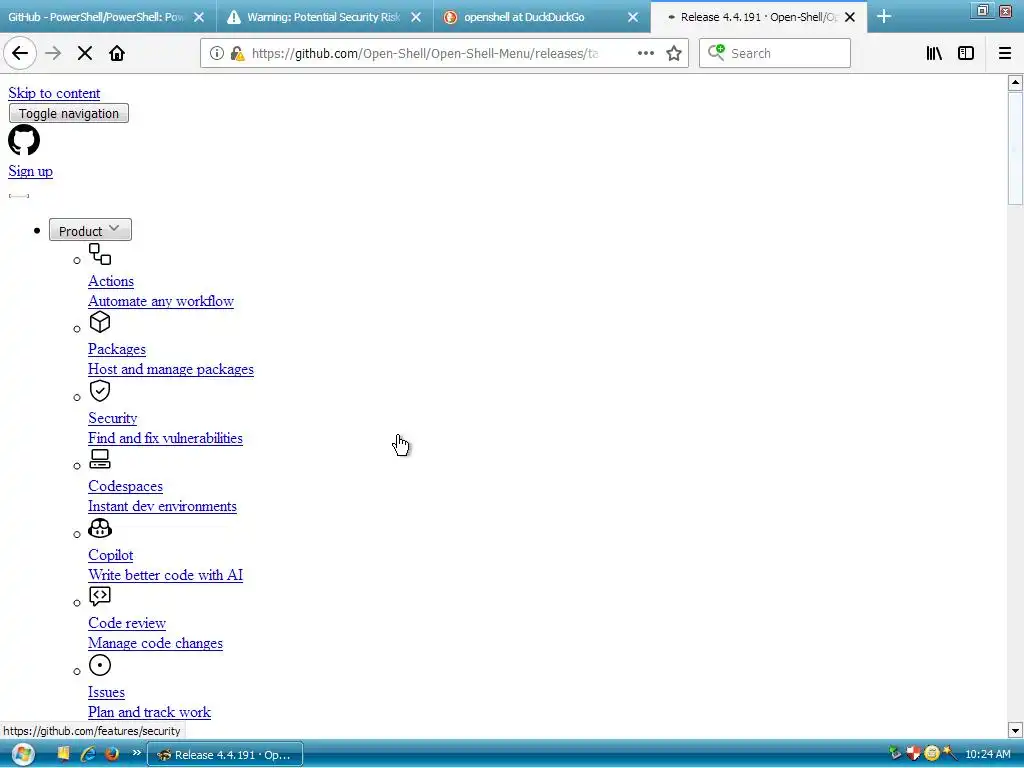Open Find and fix vulnerabilities link

(x=165, y=438)
